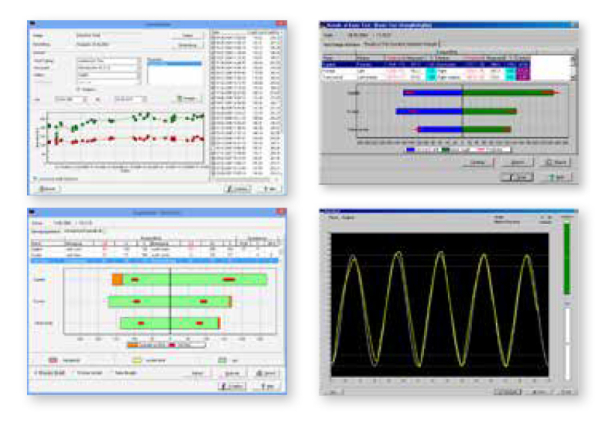Click the green level meter bar in waveform window

pyautogui.click(x=567, y=259)
